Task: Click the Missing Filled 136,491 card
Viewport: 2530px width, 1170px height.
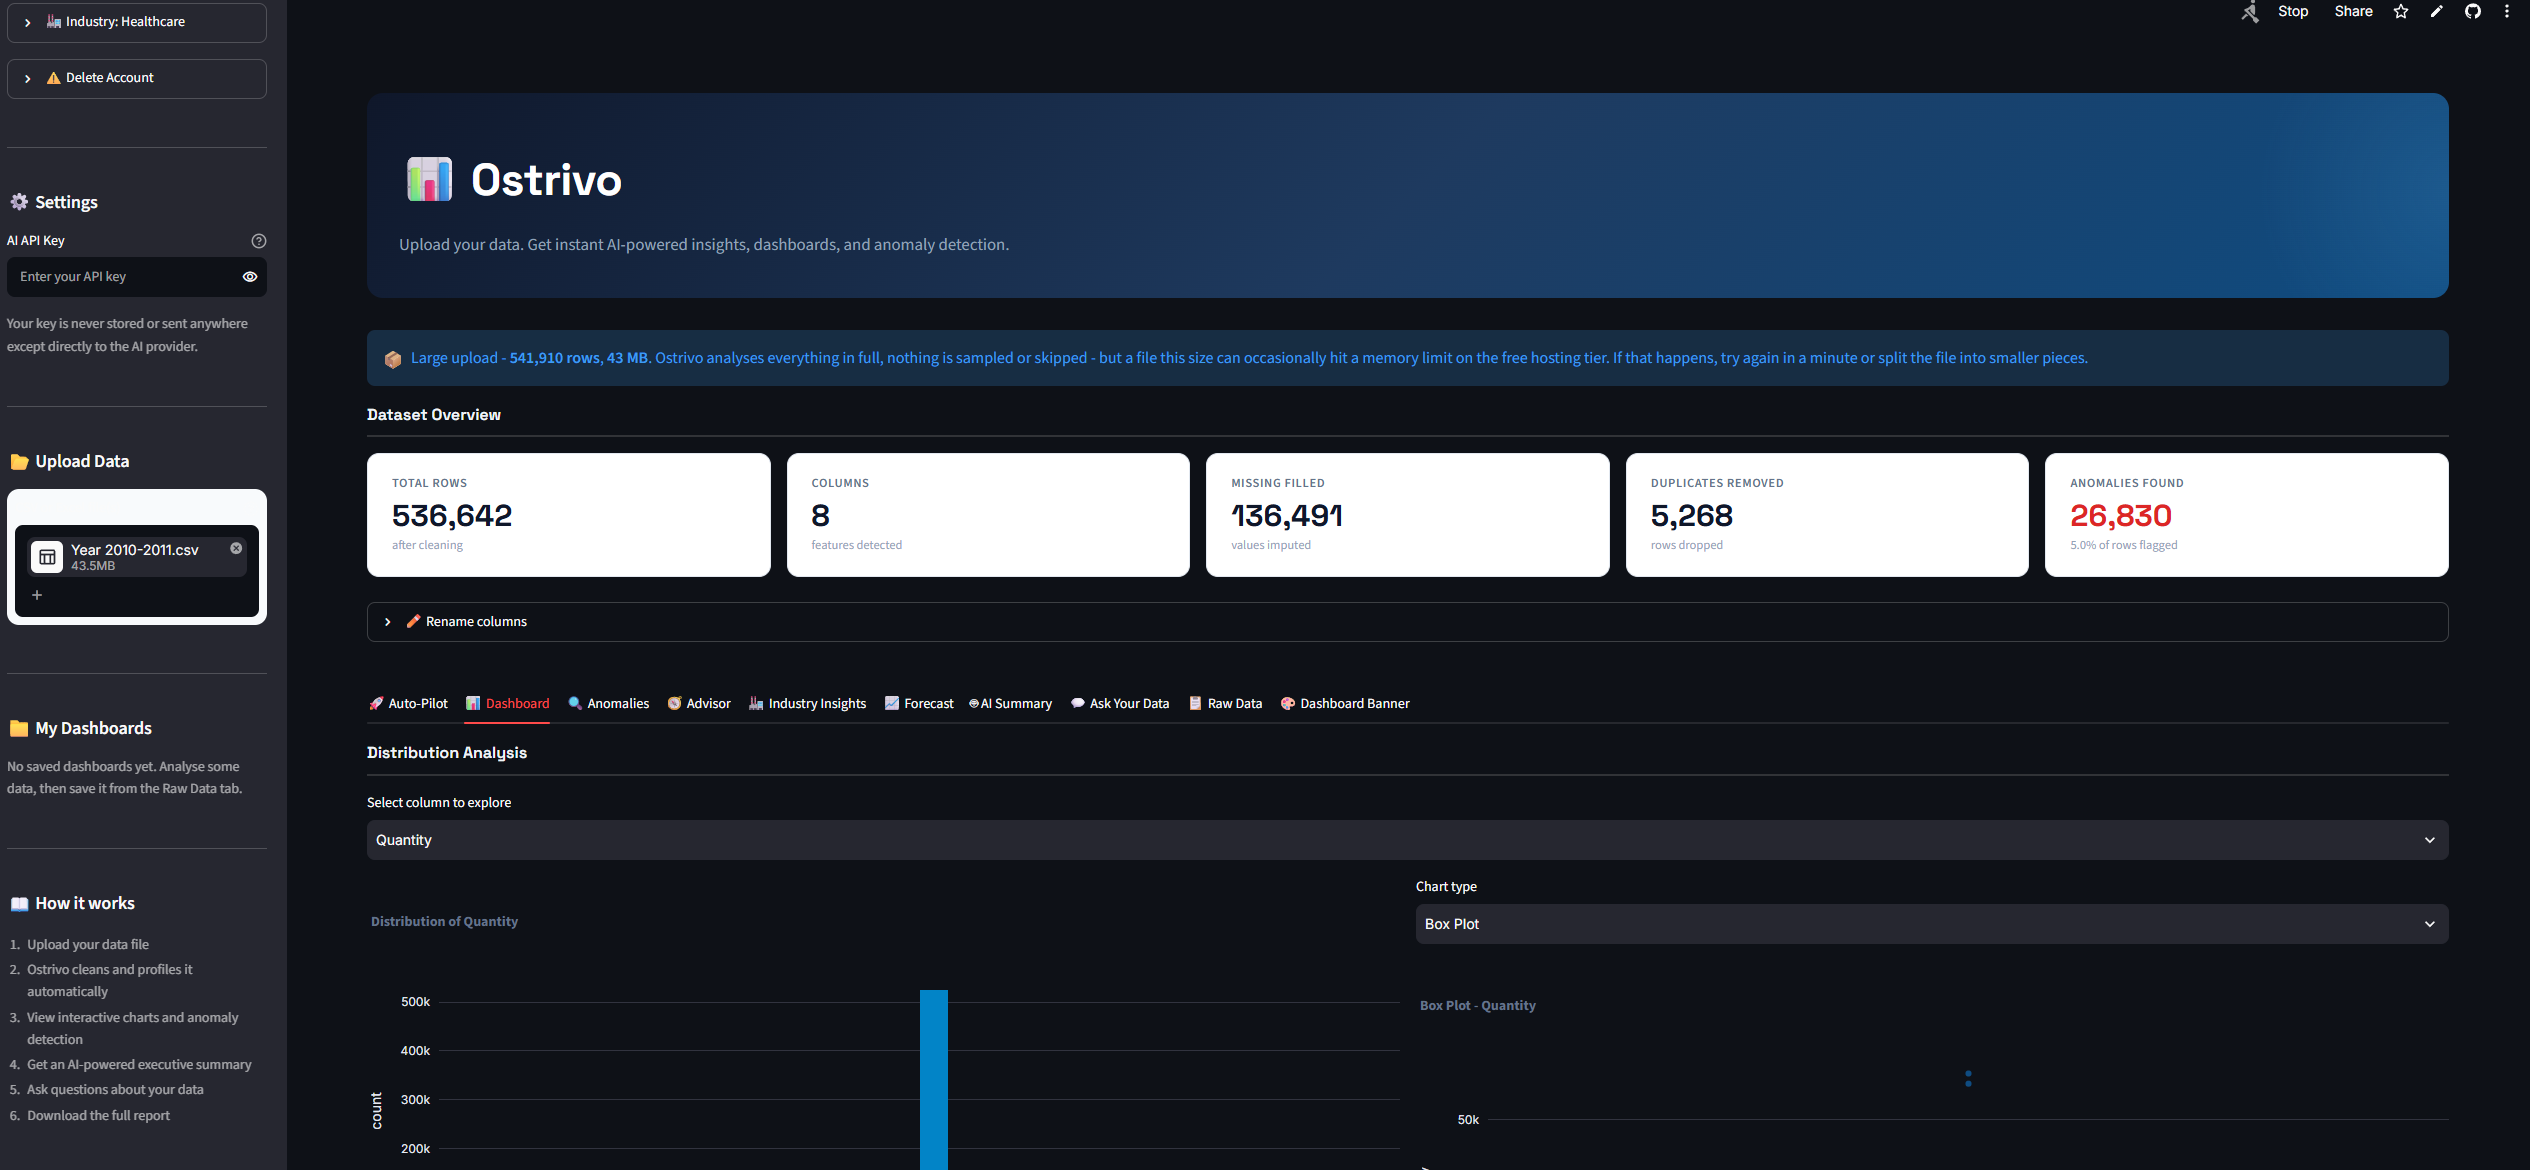Action: point(1408,515)
